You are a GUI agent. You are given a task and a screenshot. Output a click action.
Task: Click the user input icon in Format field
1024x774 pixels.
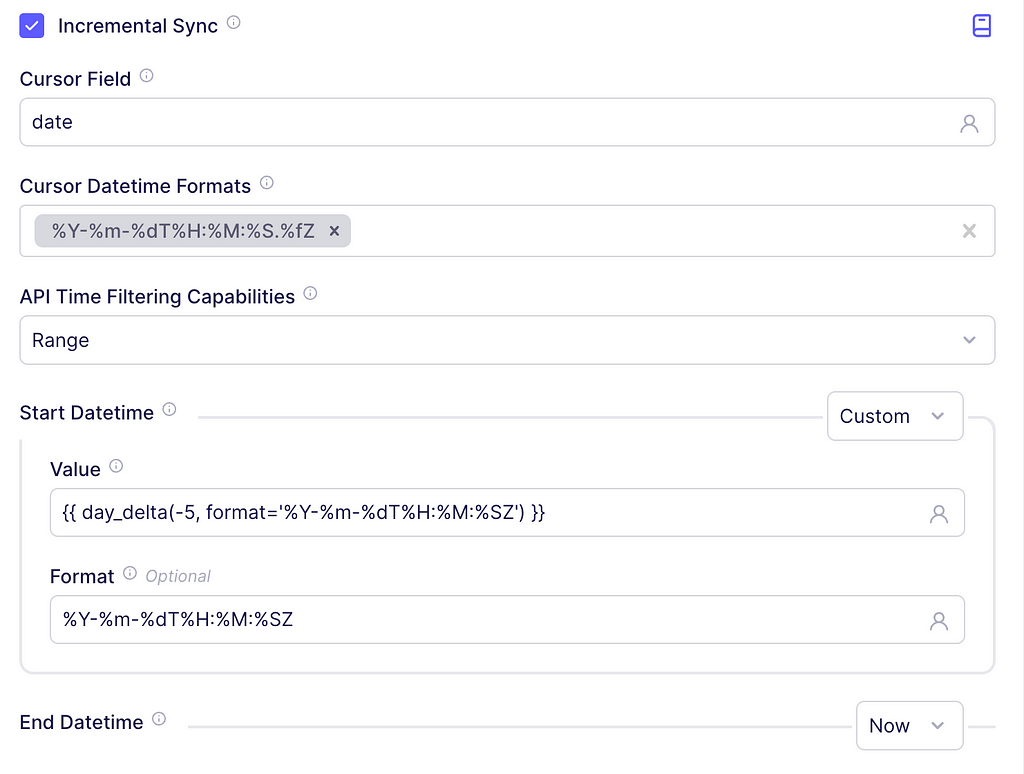click(x=938, y=620)
